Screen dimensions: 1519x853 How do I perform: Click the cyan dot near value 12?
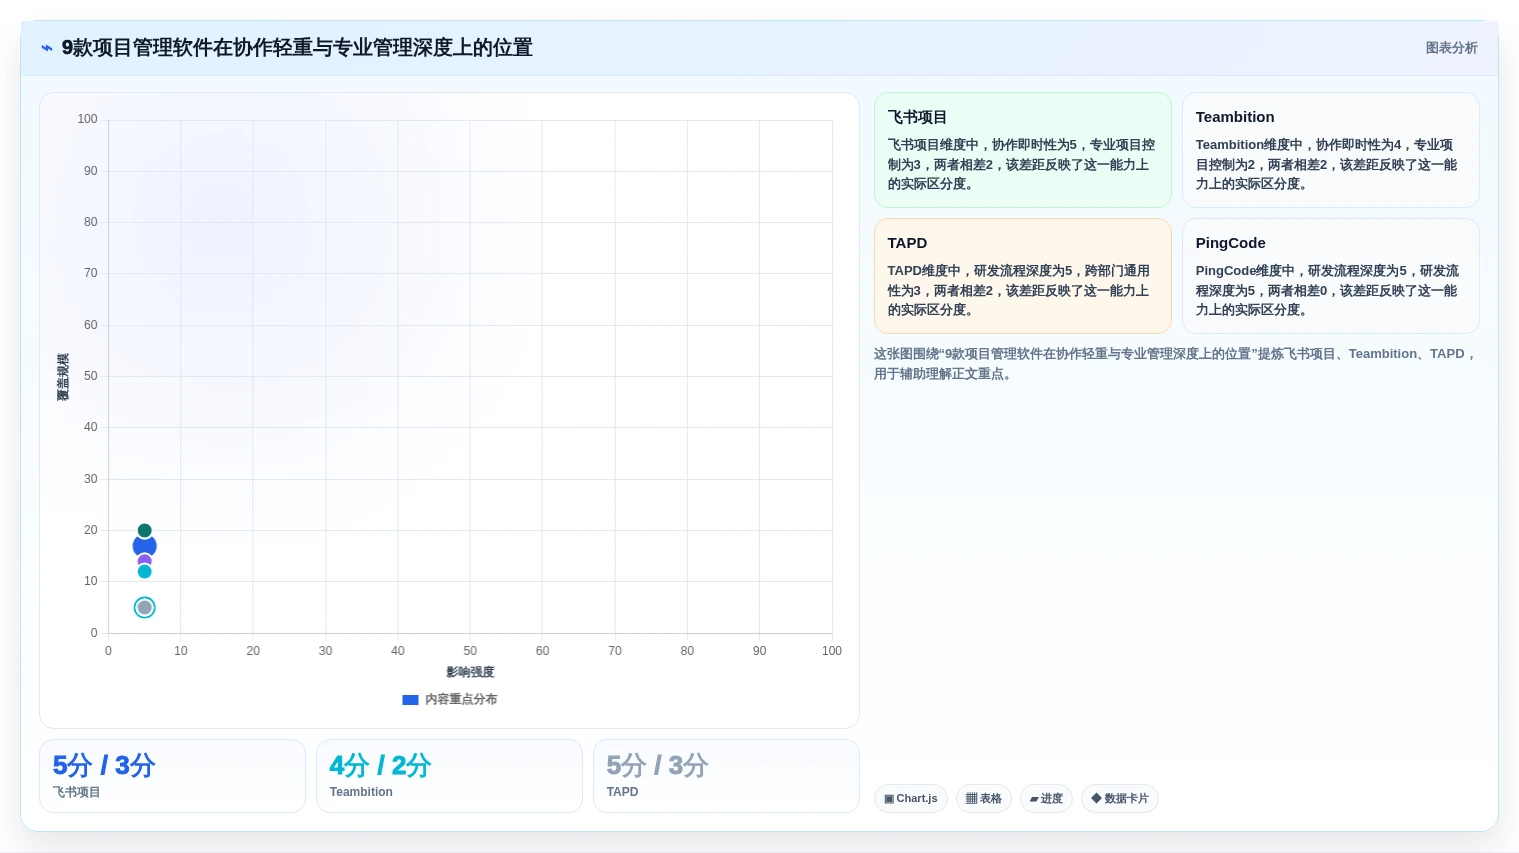point(144,572)
